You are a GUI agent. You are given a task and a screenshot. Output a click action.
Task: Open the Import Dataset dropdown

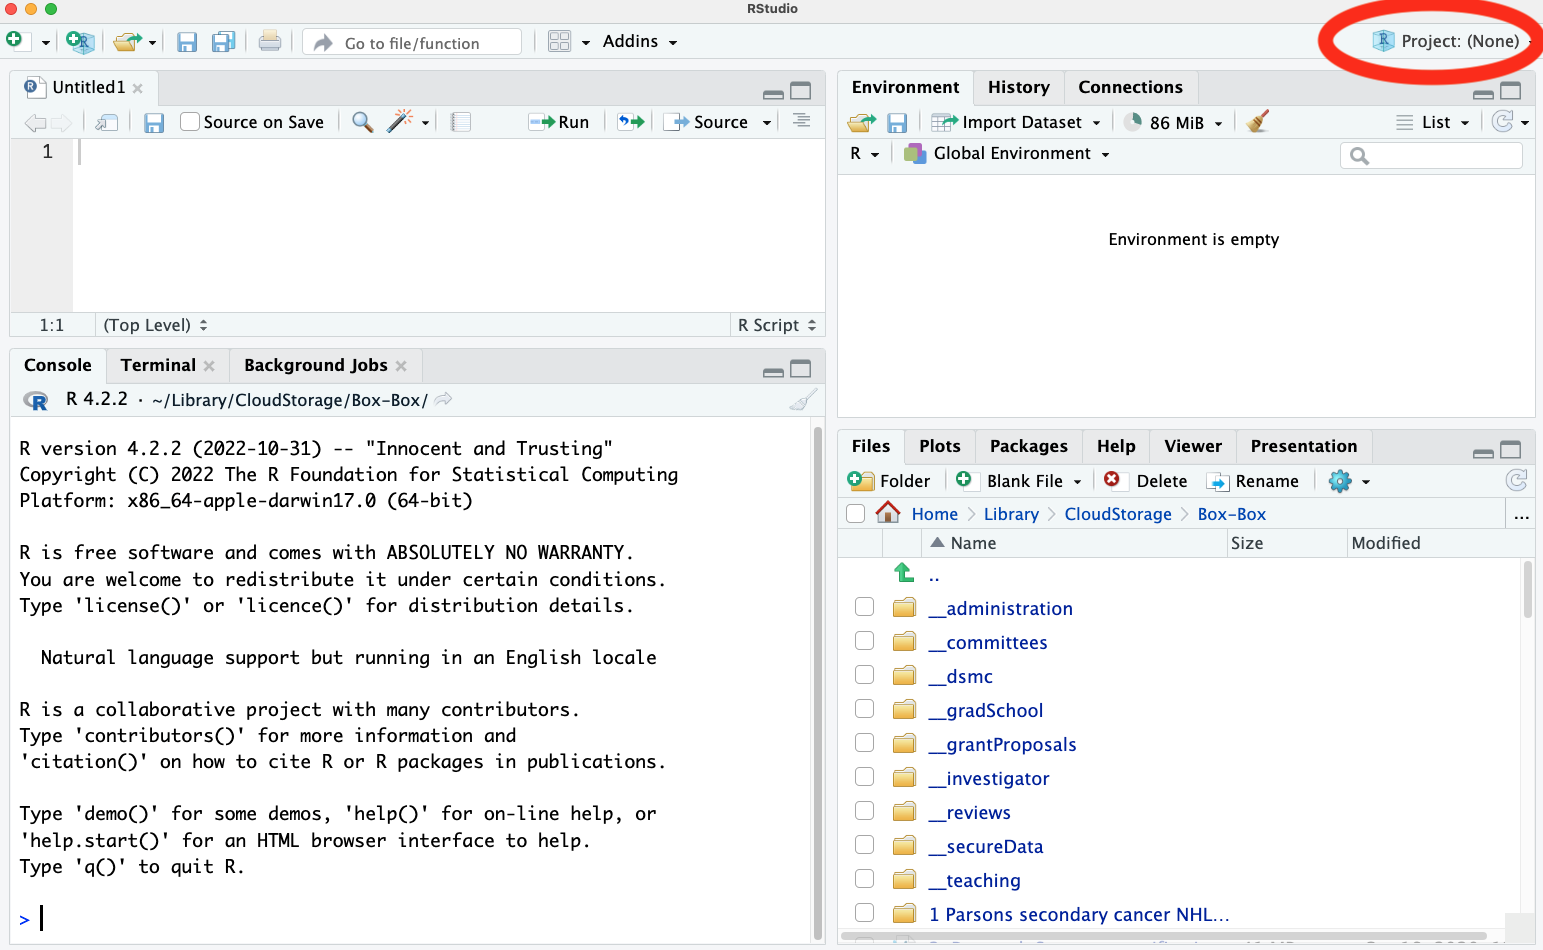1016,122
